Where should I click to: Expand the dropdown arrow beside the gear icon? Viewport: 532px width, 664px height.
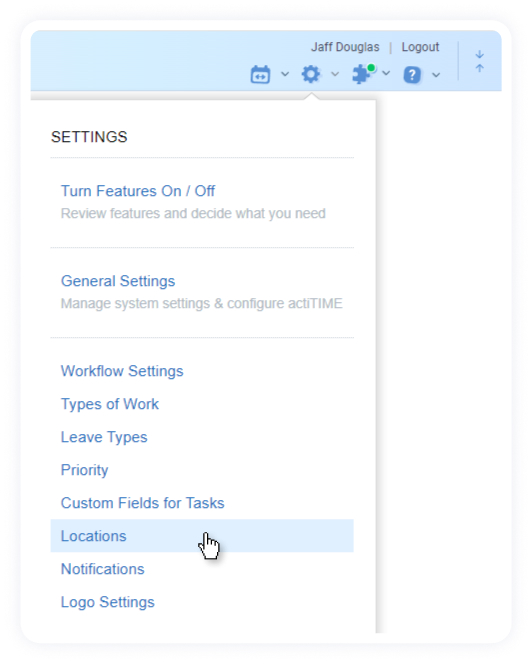335,74
